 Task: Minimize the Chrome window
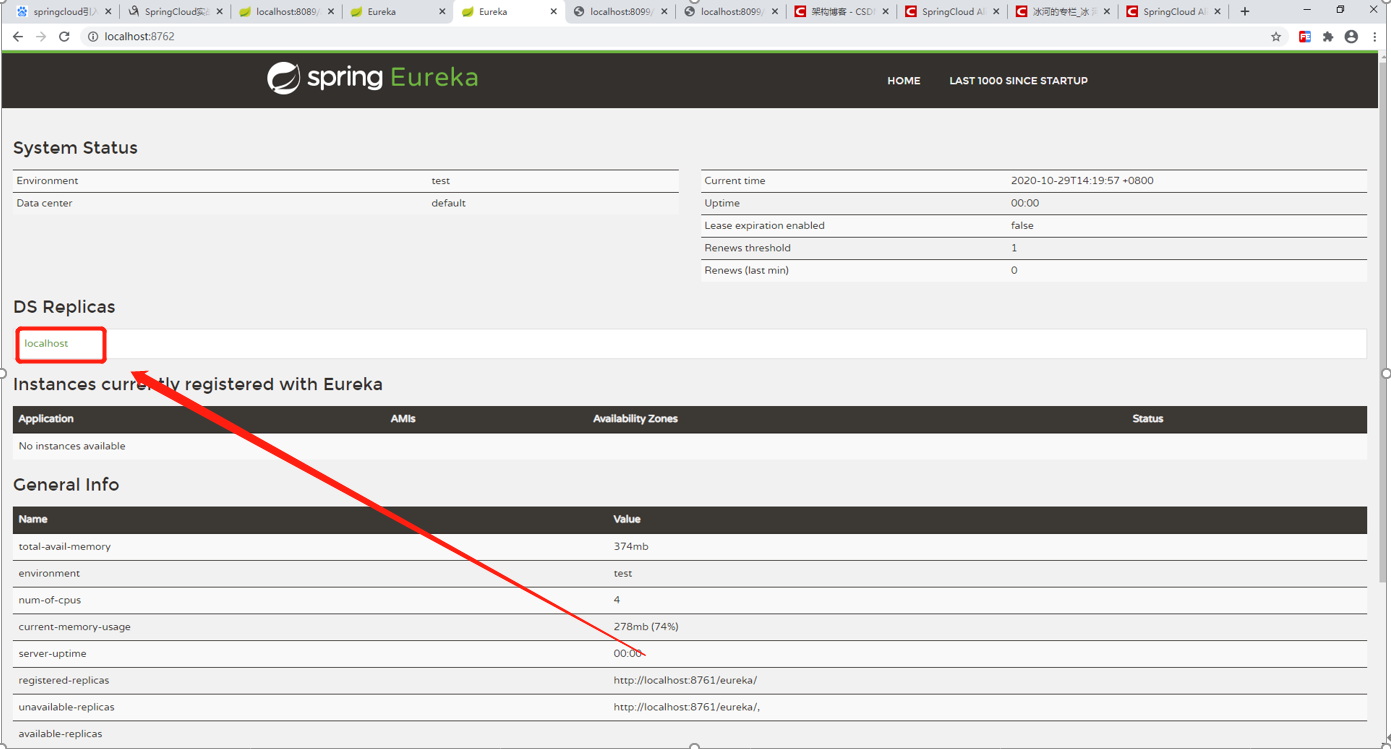[1307, 10]
